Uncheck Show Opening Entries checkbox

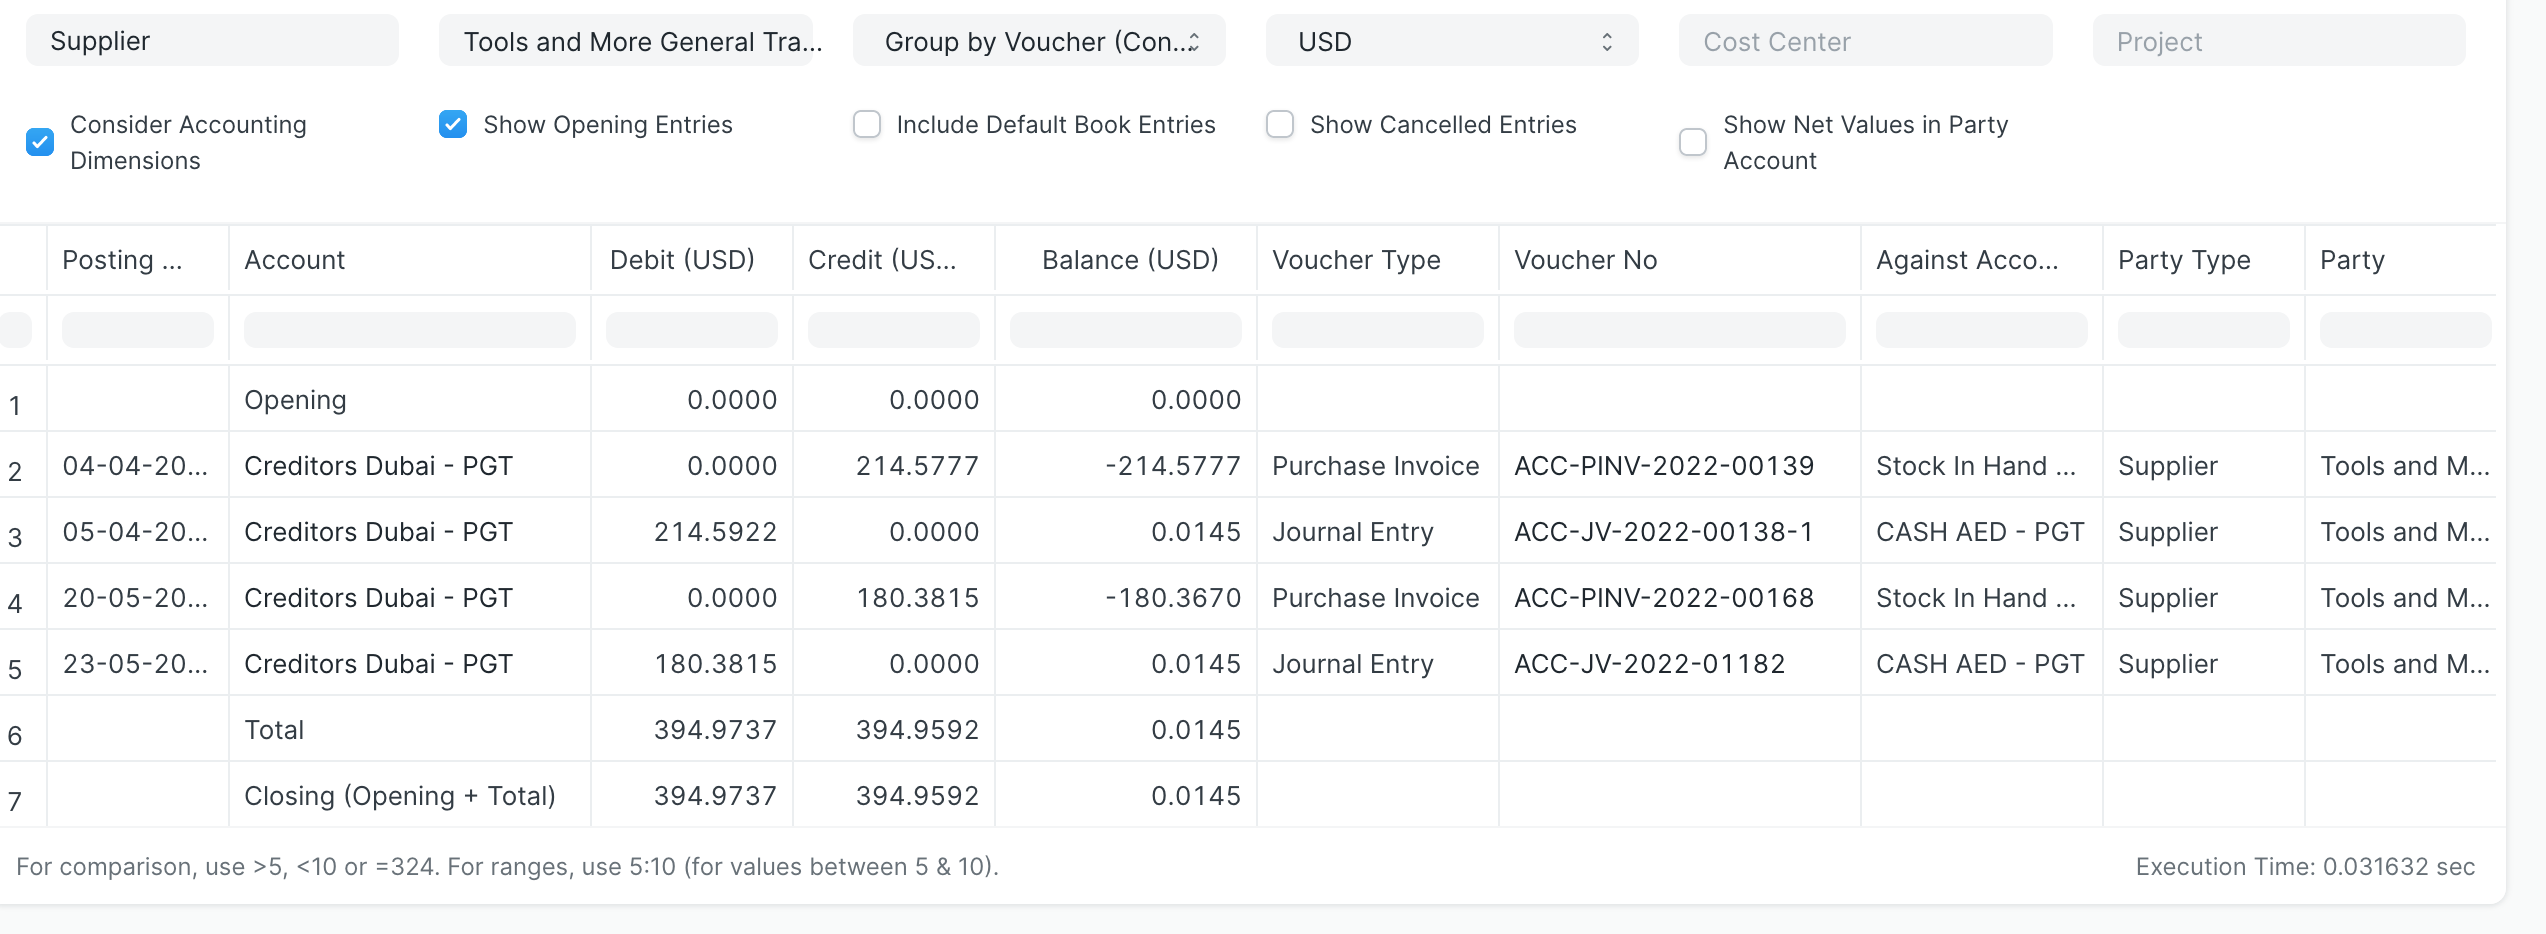tap(453, 124)
